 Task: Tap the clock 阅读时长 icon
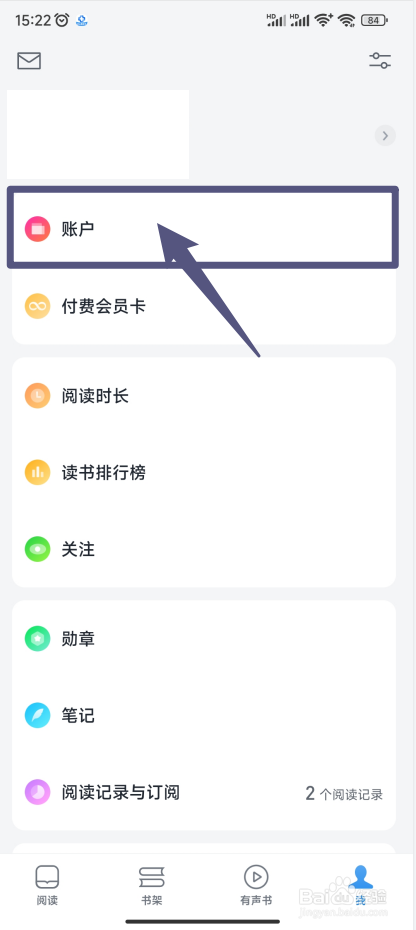point(37,396)
